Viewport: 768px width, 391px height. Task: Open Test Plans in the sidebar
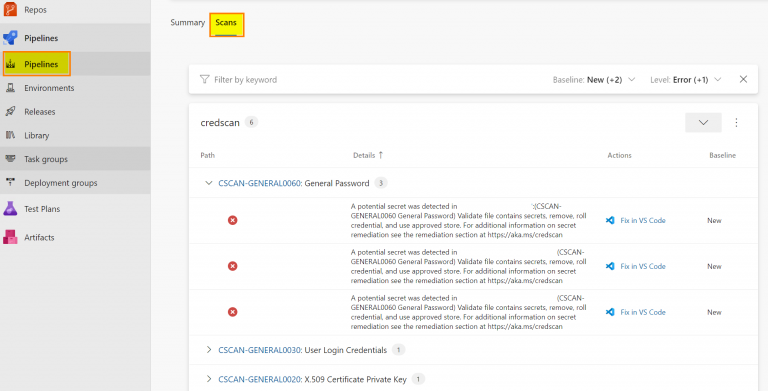pos(42,209)
